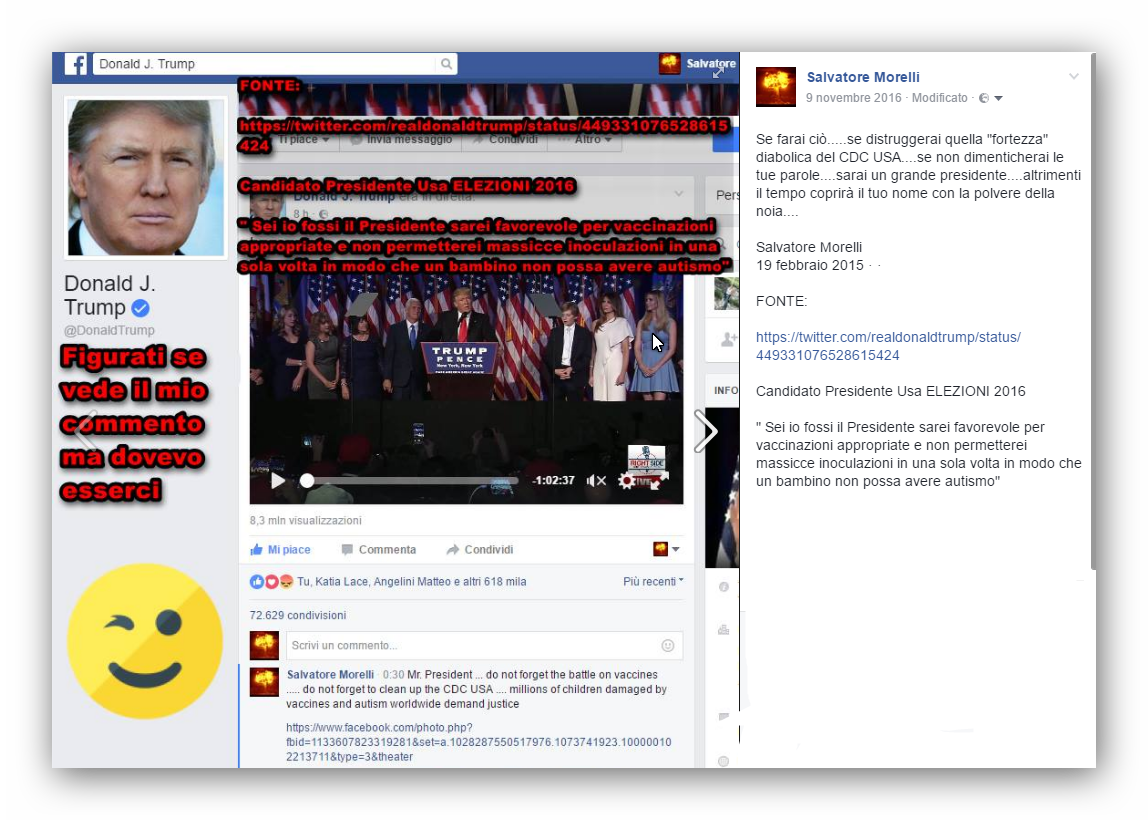Screen dimensions: 1148x820
Task: Click the video progress bar
Action: (x=411, y=480)
